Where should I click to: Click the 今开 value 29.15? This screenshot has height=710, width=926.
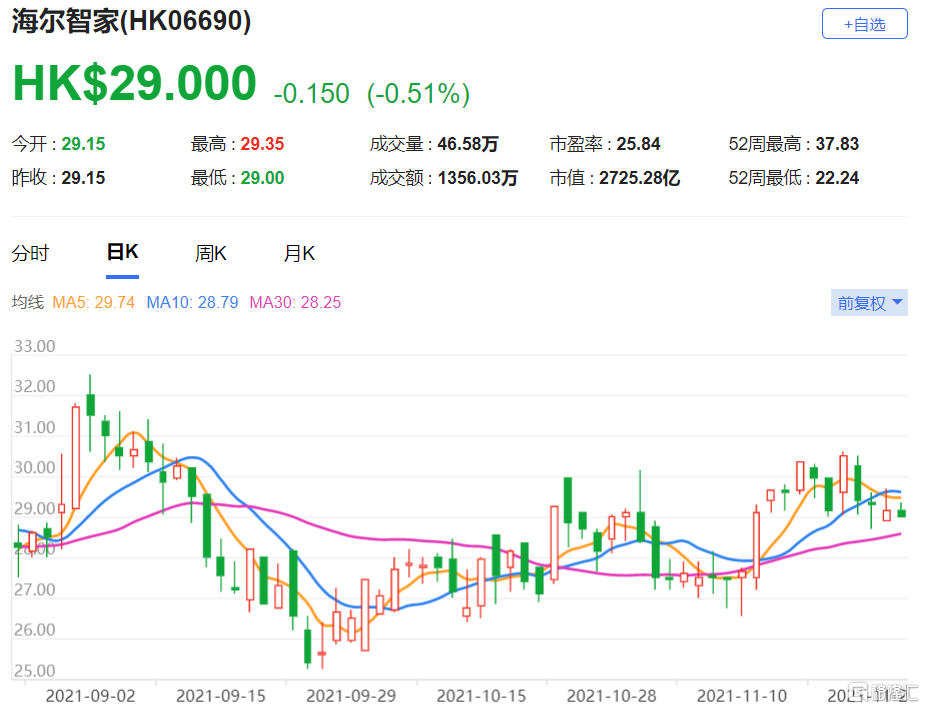(83, 144)
